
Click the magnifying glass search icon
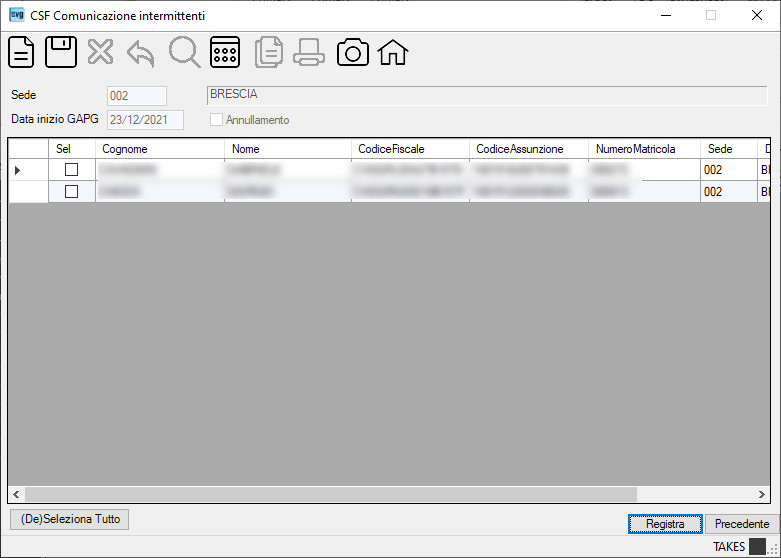pyautogui.click(x=184, y=52)
